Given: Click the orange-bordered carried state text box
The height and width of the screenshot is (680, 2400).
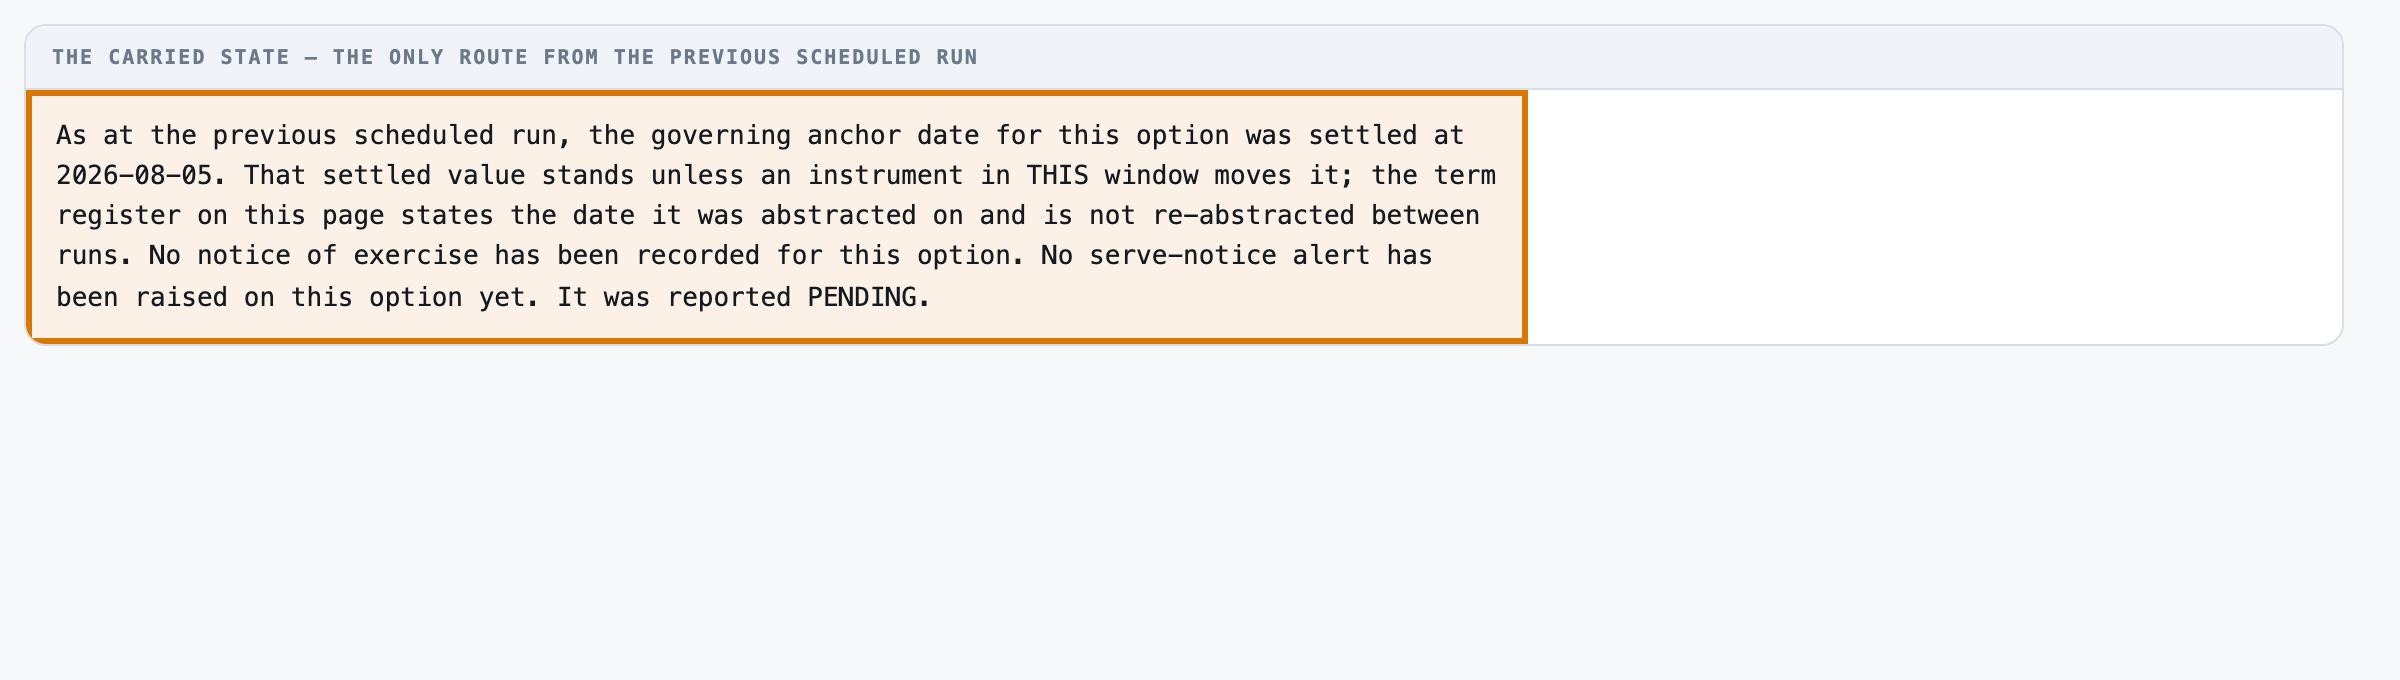Looking at the screenshot, I should 777,217.
